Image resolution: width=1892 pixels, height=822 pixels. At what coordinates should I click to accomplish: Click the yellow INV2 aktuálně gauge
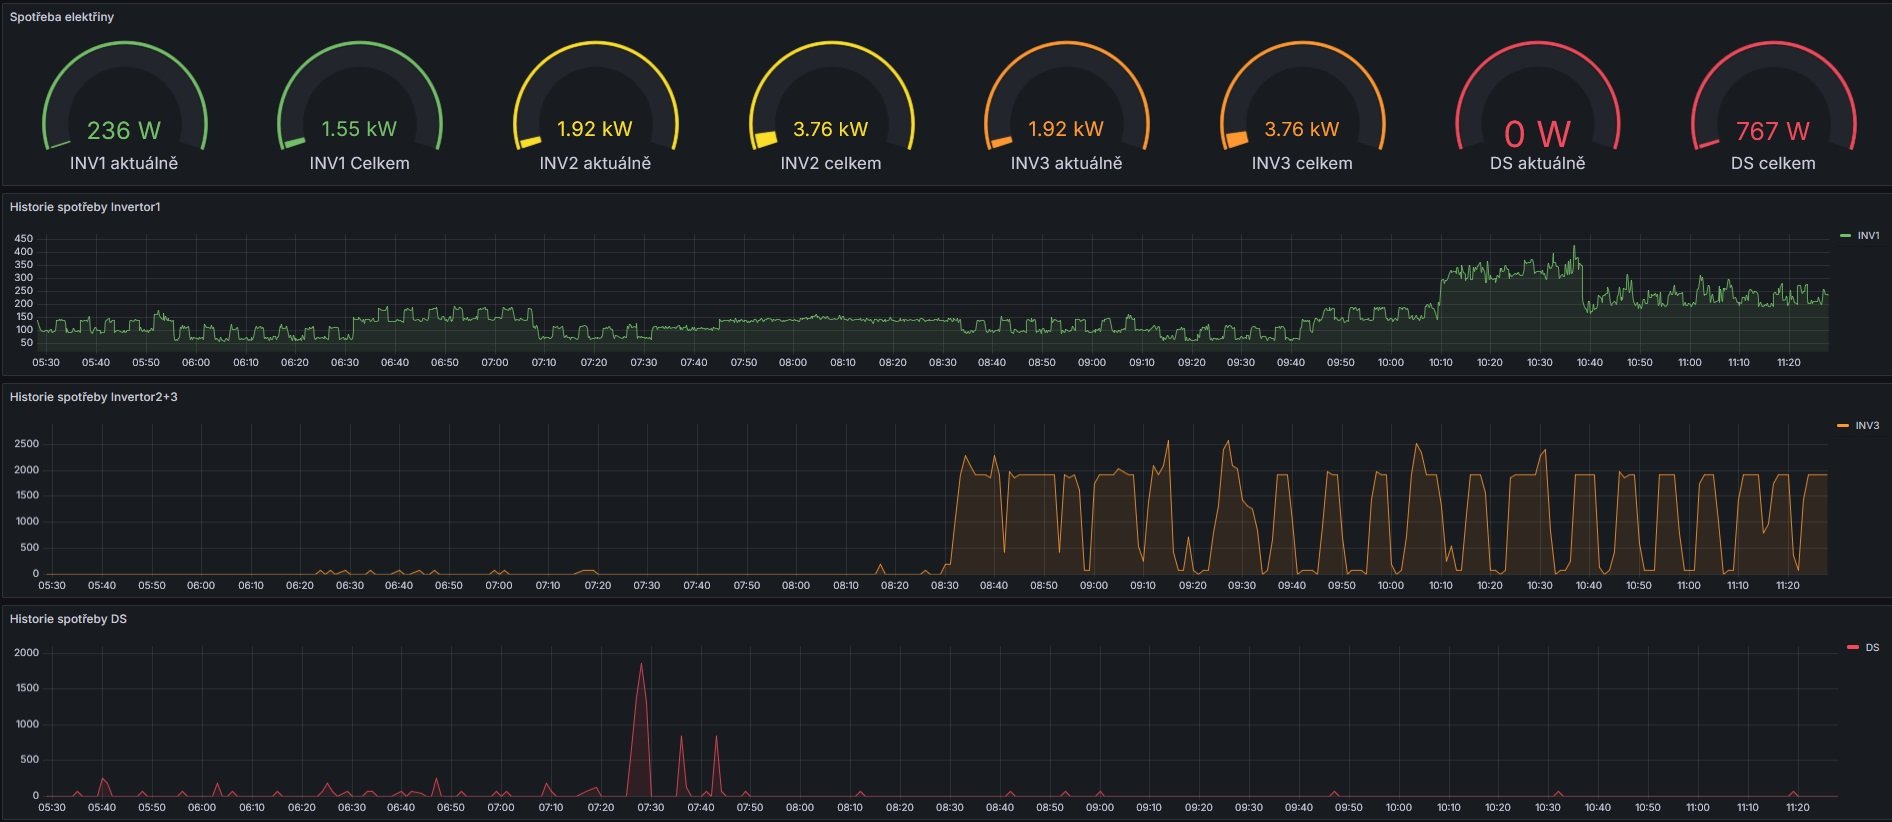point(595,110)
